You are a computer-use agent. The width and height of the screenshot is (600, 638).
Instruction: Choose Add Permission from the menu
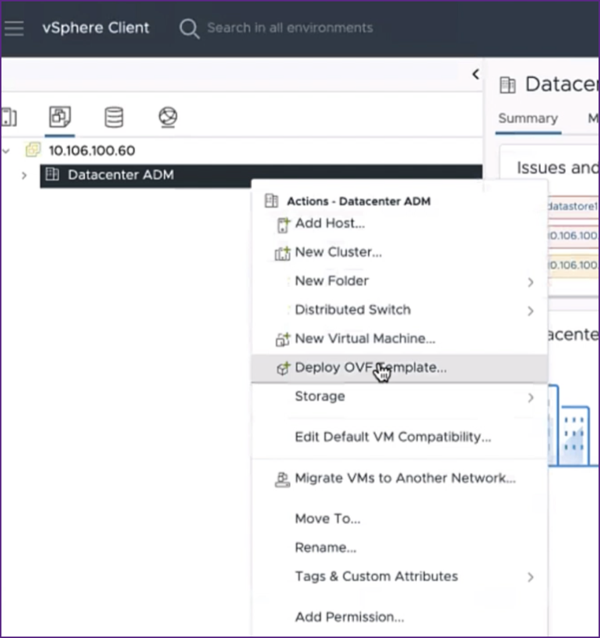[x=349, y=617]
